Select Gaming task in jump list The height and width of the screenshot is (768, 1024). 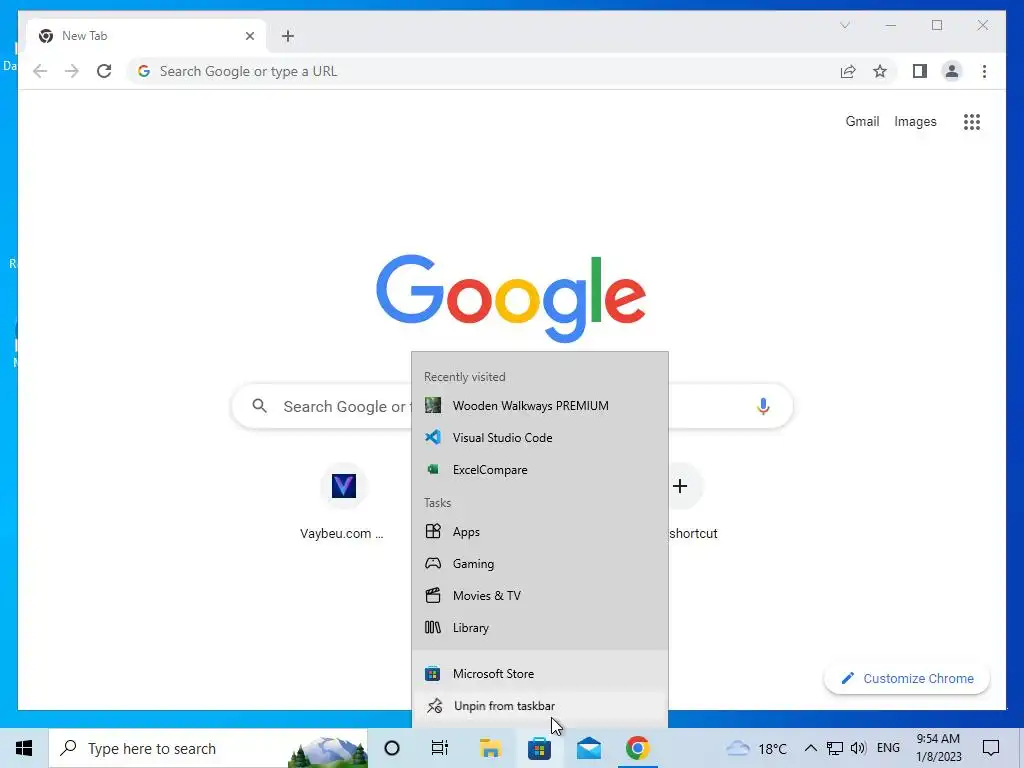tap(539, 564)
